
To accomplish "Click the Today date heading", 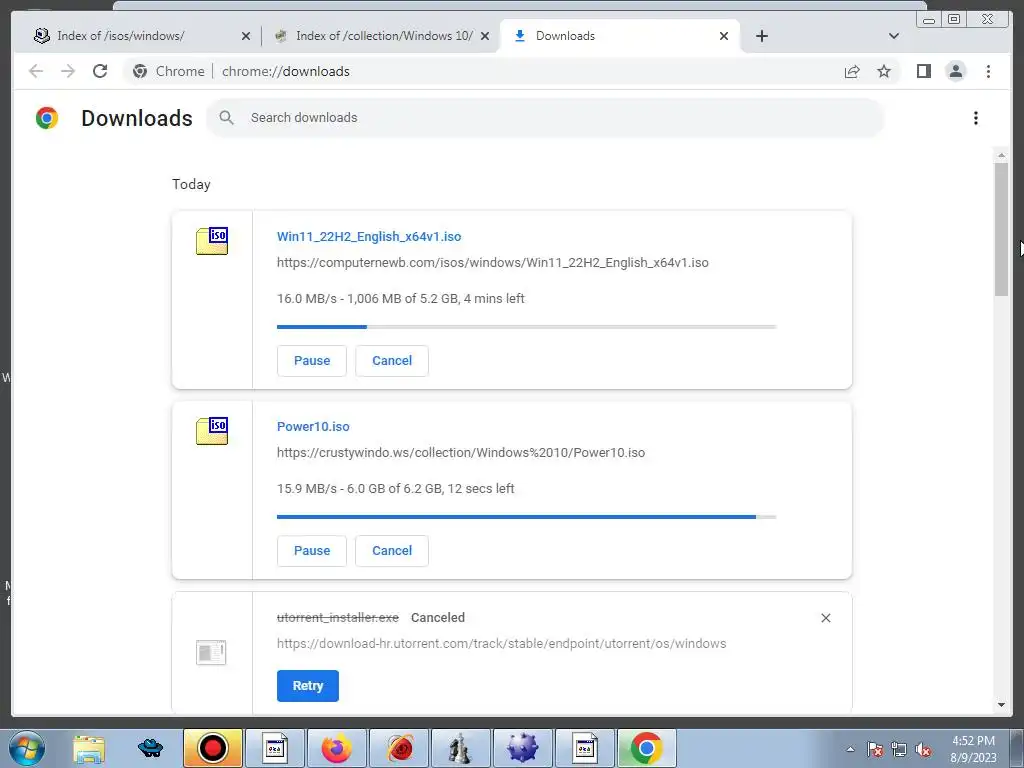I will pos(191,184).
